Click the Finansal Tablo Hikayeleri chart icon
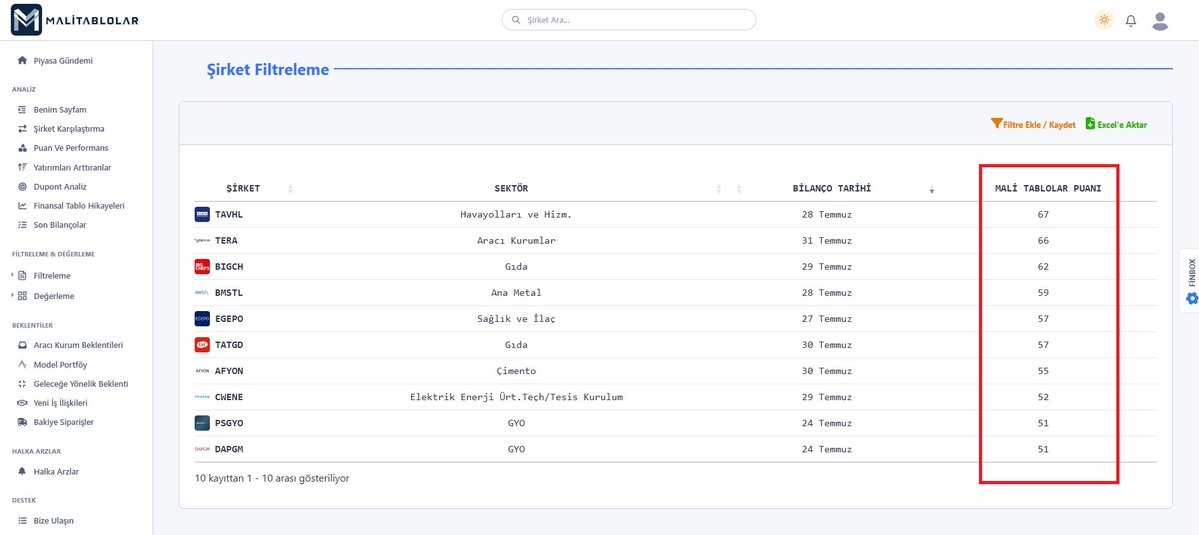Viewport: 1199px width, 535px height. coord(22,206)
